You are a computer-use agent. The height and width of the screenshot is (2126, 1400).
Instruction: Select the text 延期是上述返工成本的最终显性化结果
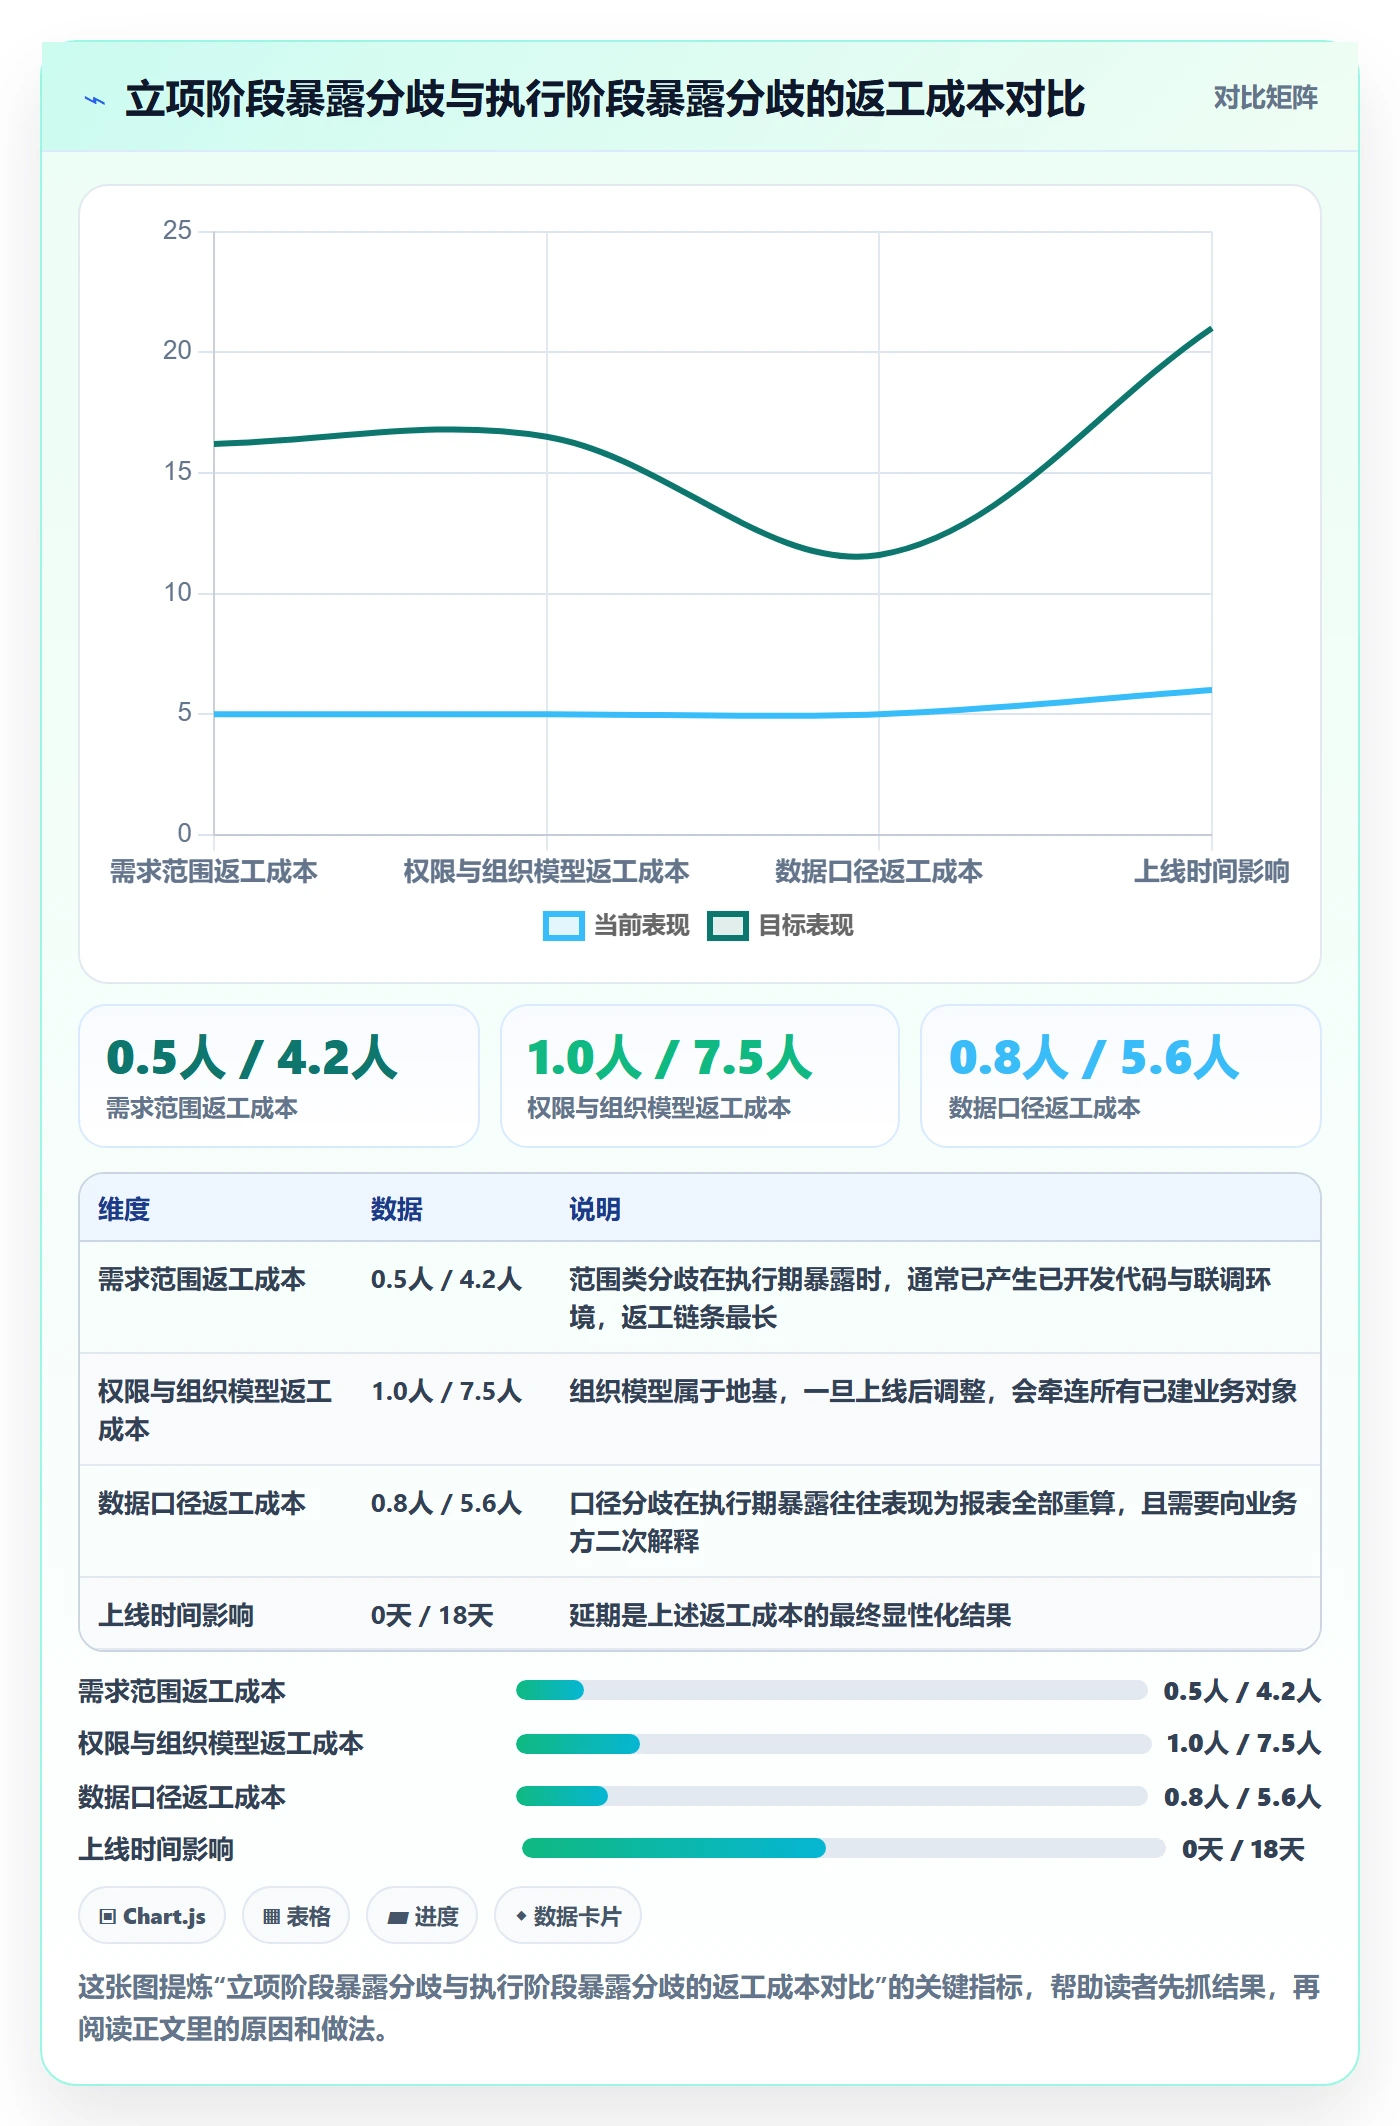(790, 1615)
